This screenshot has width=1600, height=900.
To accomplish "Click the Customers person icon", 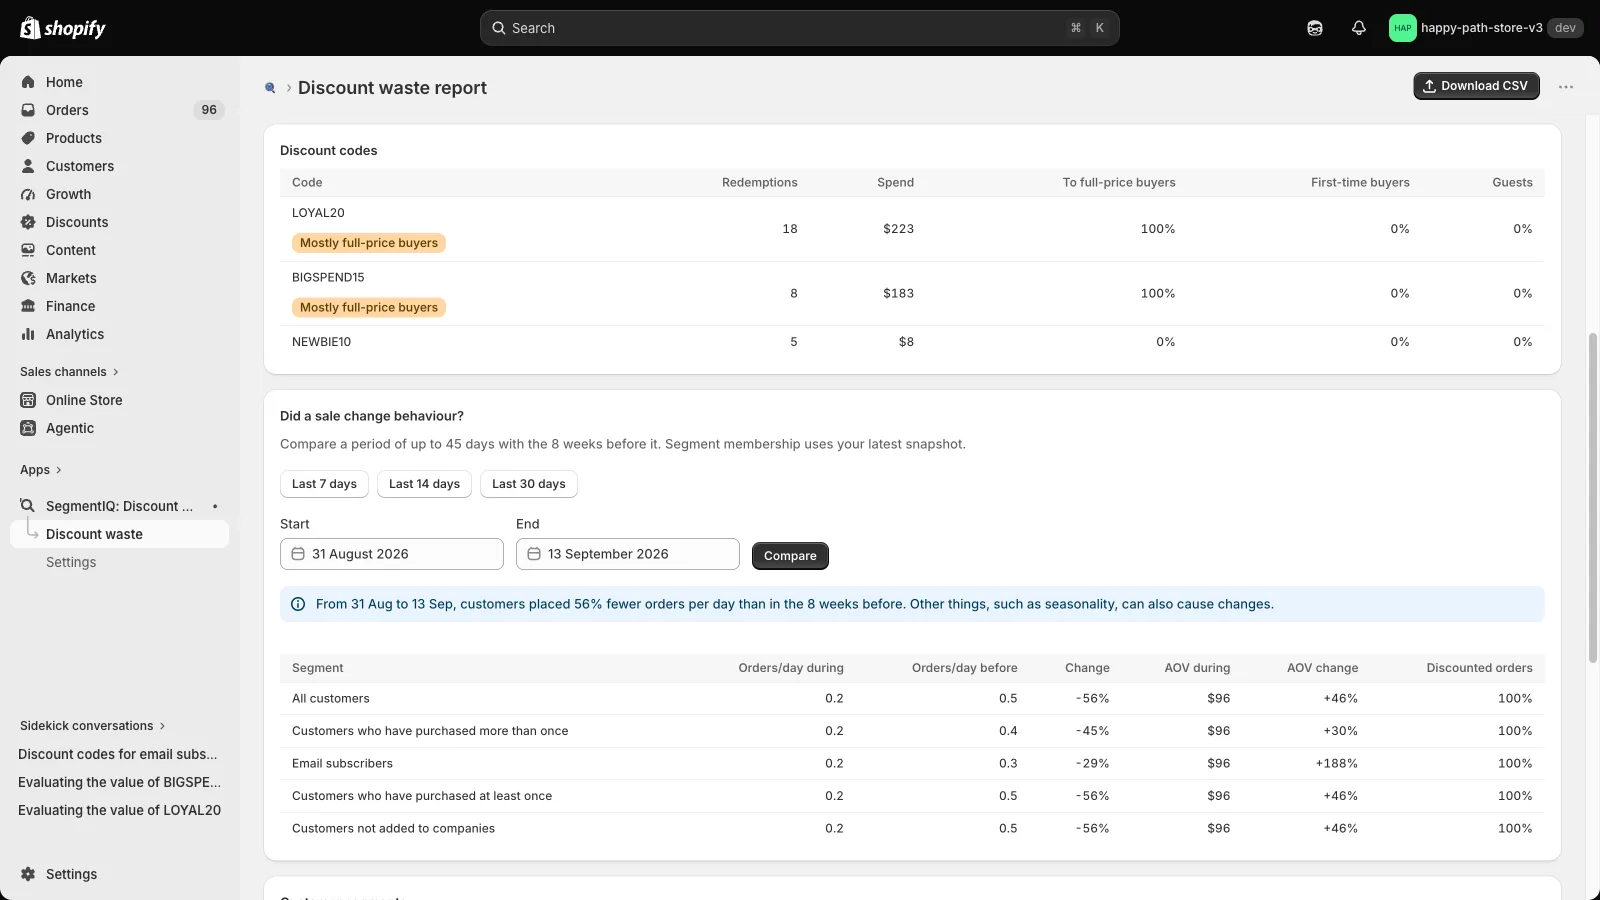I will point(28,166).
